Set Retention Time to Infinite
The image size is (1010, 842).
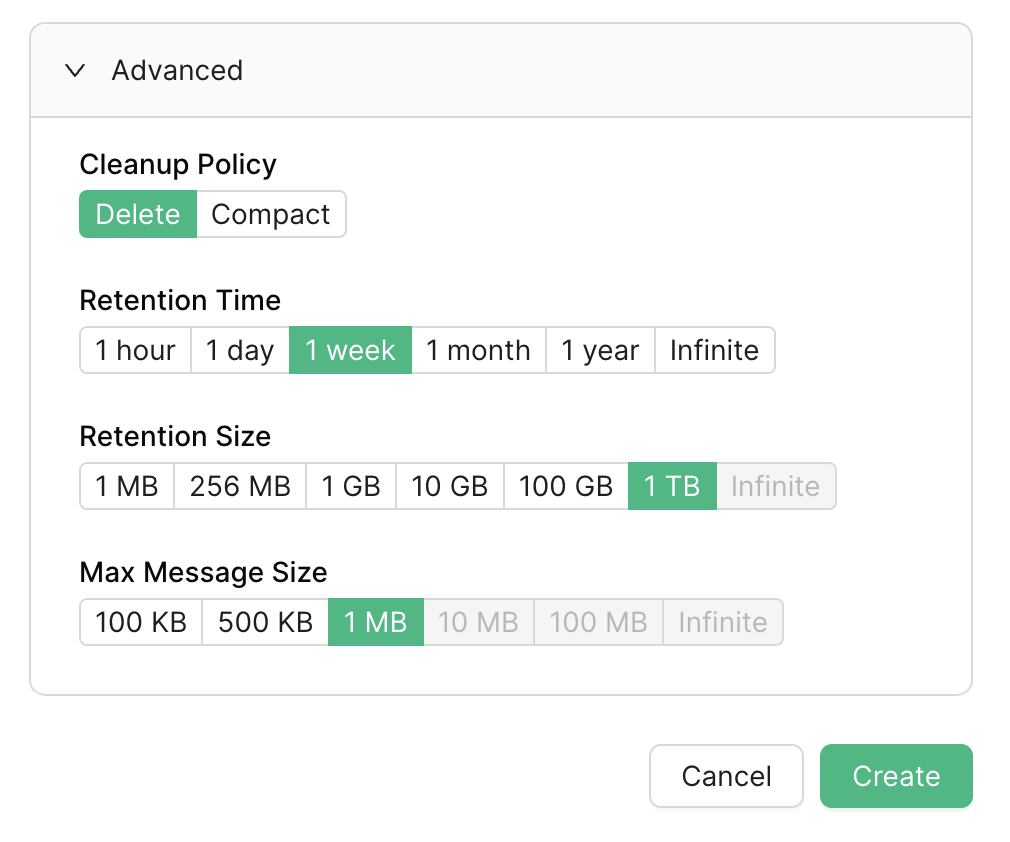(715, 350)
